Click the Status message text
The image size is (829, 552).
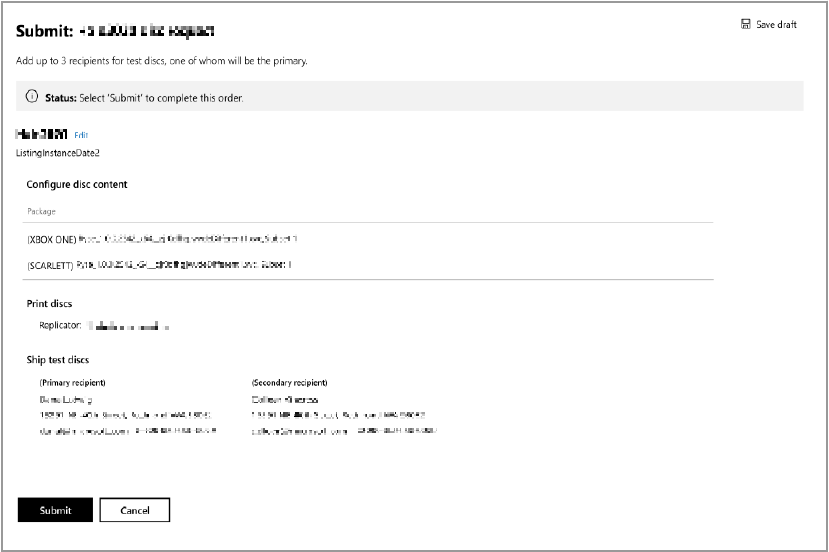(144, 98)
